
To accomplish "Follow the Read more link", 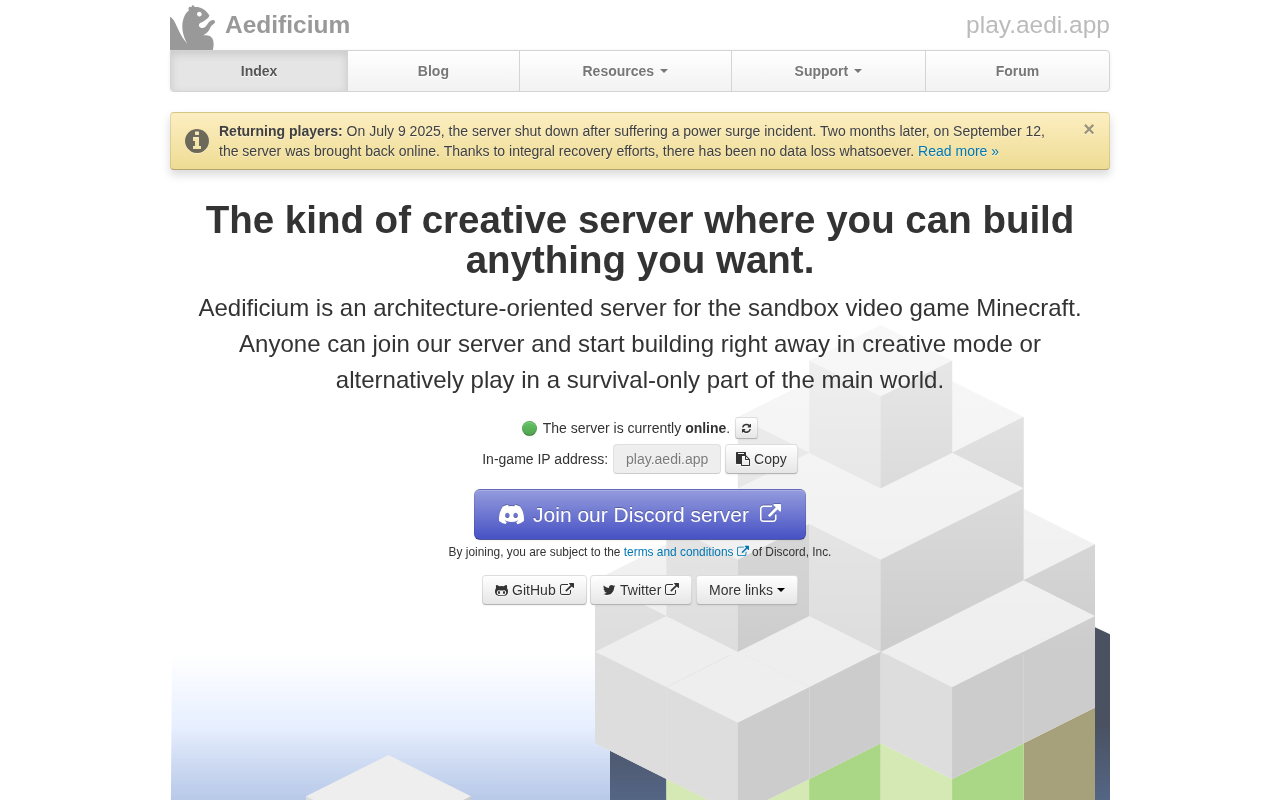I will pyautogui.click(x=958, y=151).
